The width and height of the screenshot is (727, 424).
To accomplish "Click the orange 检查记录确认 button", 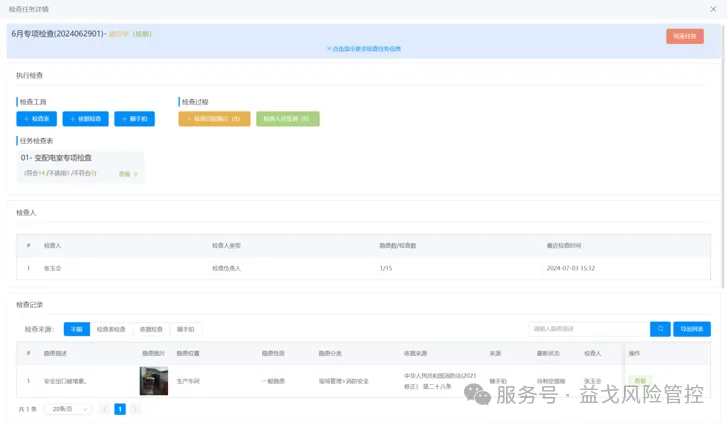I will tap(214, 119).
